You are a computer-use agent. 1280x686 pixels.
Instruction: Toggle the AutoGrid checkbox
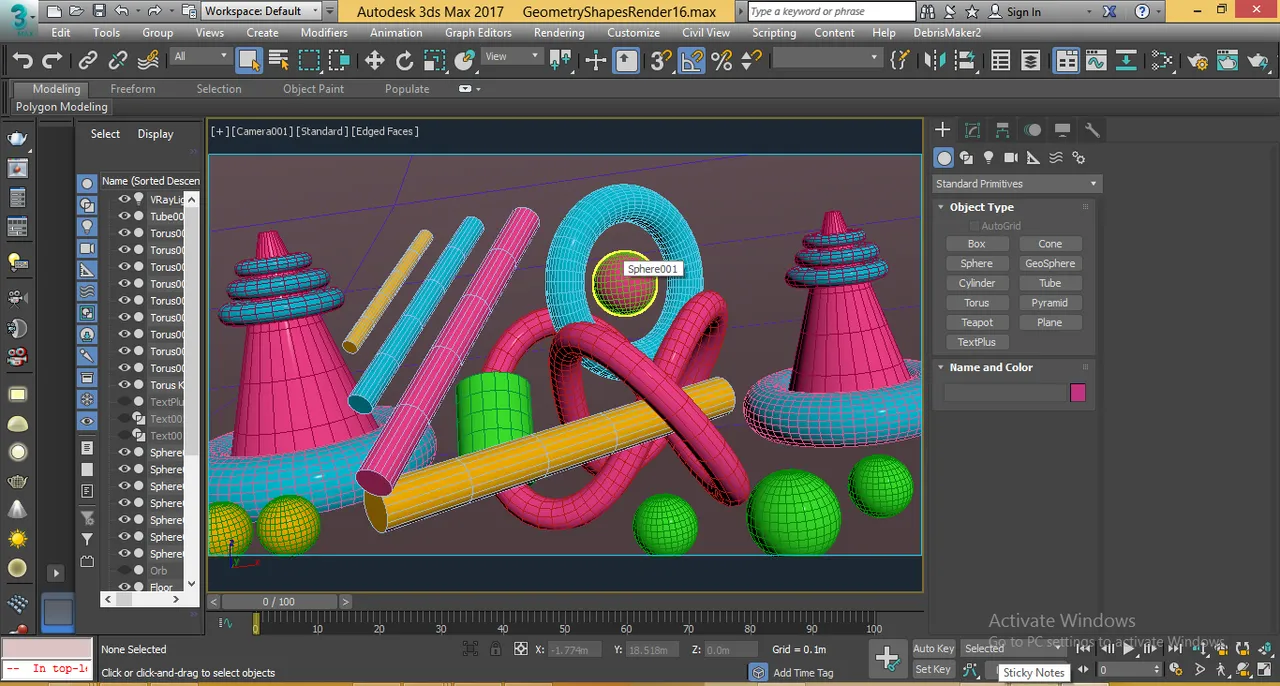click(974, 226)
